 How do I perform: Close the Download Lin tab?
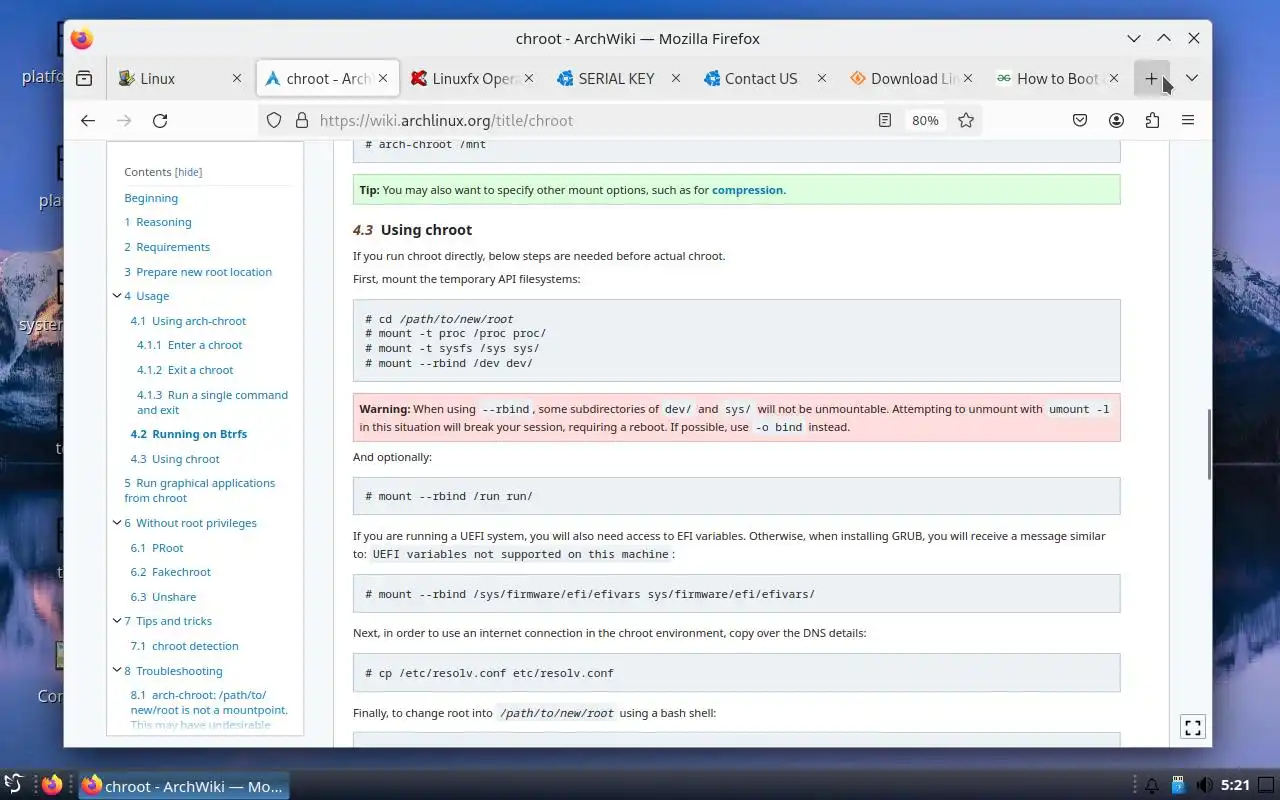click(968, 78)
